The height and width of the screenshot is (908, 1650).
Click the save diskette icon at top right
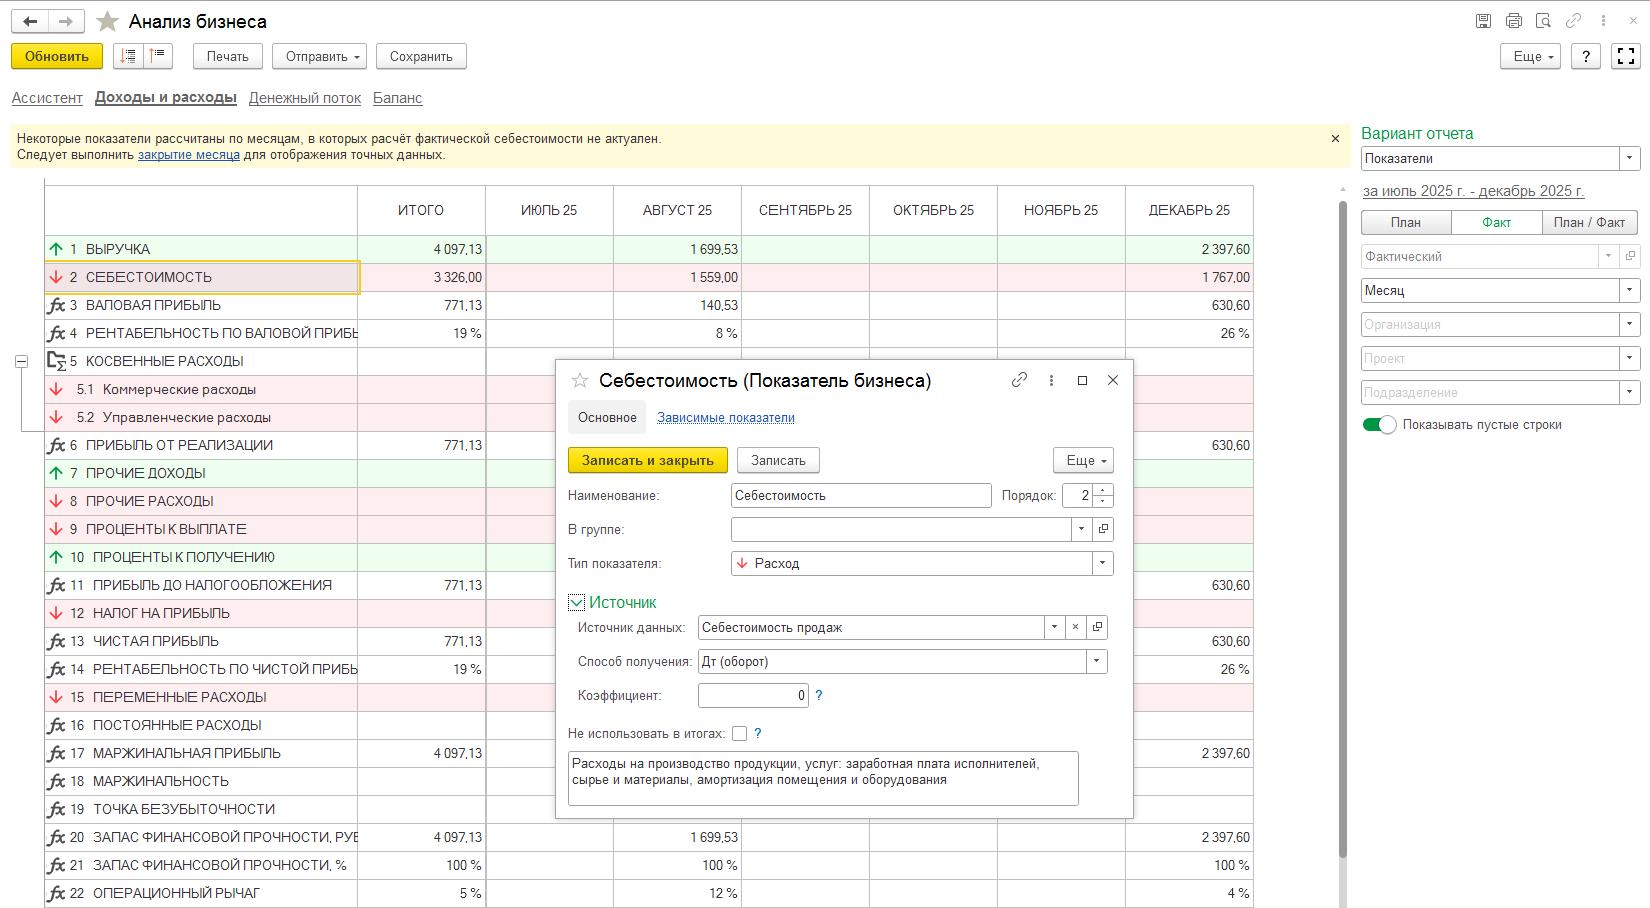tap(1483, 20)
